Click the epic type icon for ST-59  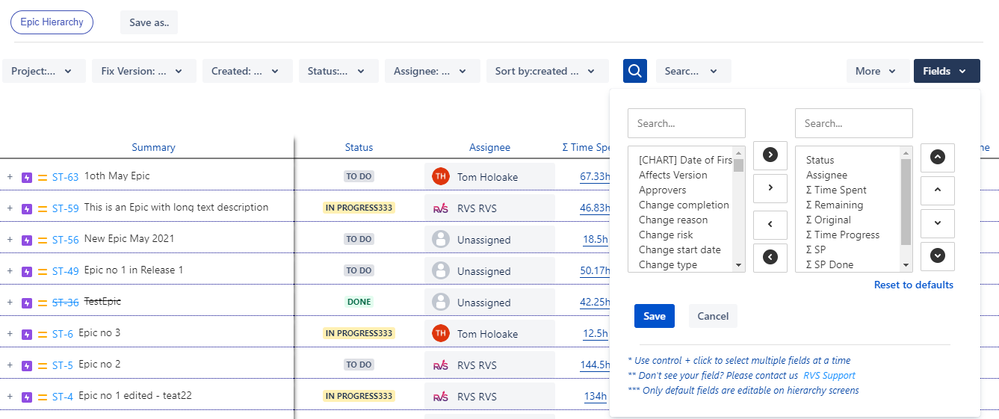pos(27,209)
